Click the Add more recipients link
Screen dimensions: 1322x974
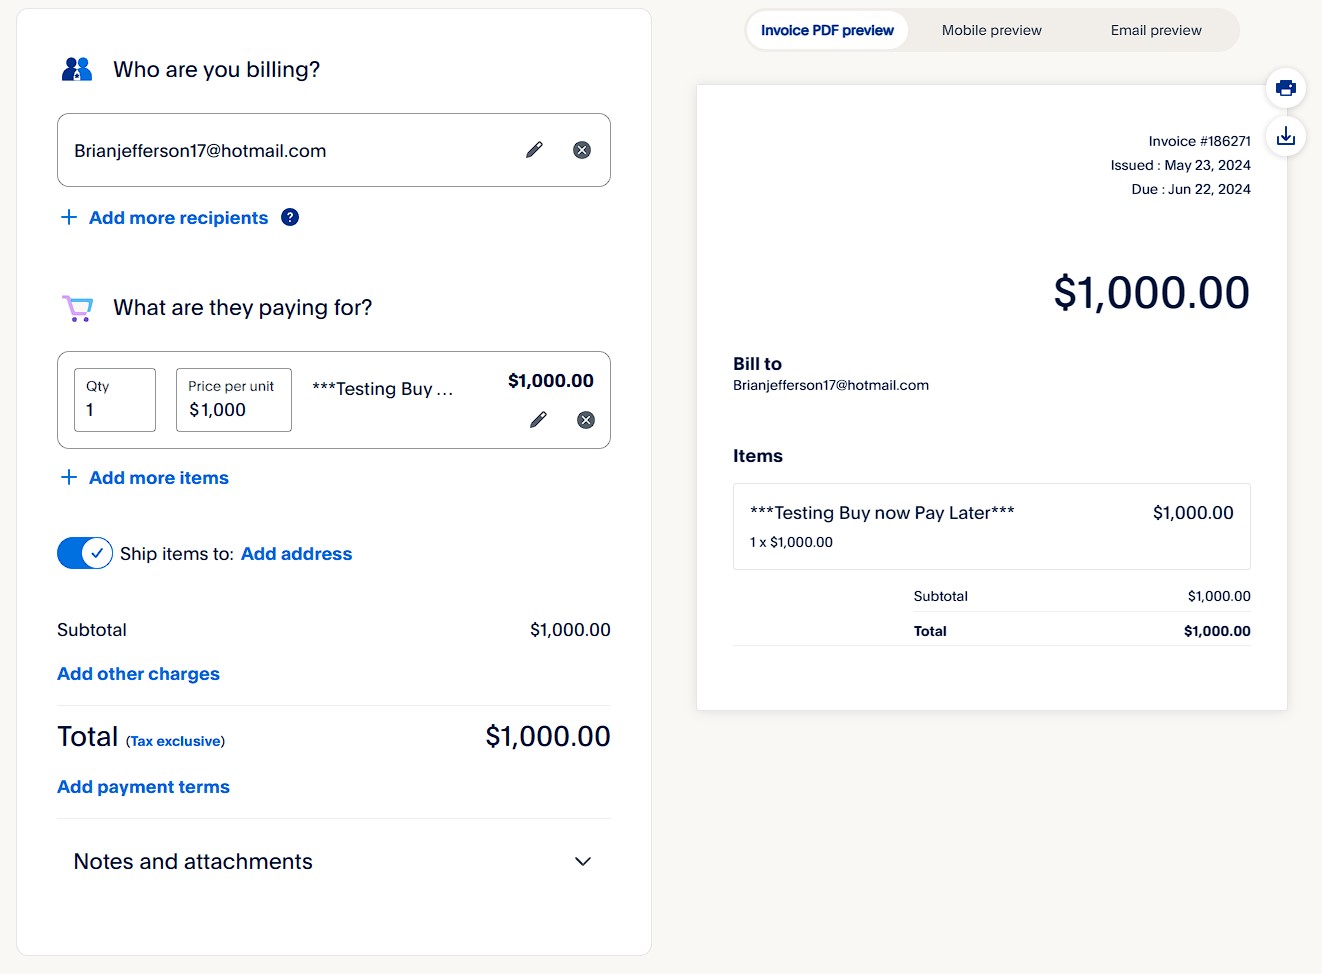click(x=178, y=218)
